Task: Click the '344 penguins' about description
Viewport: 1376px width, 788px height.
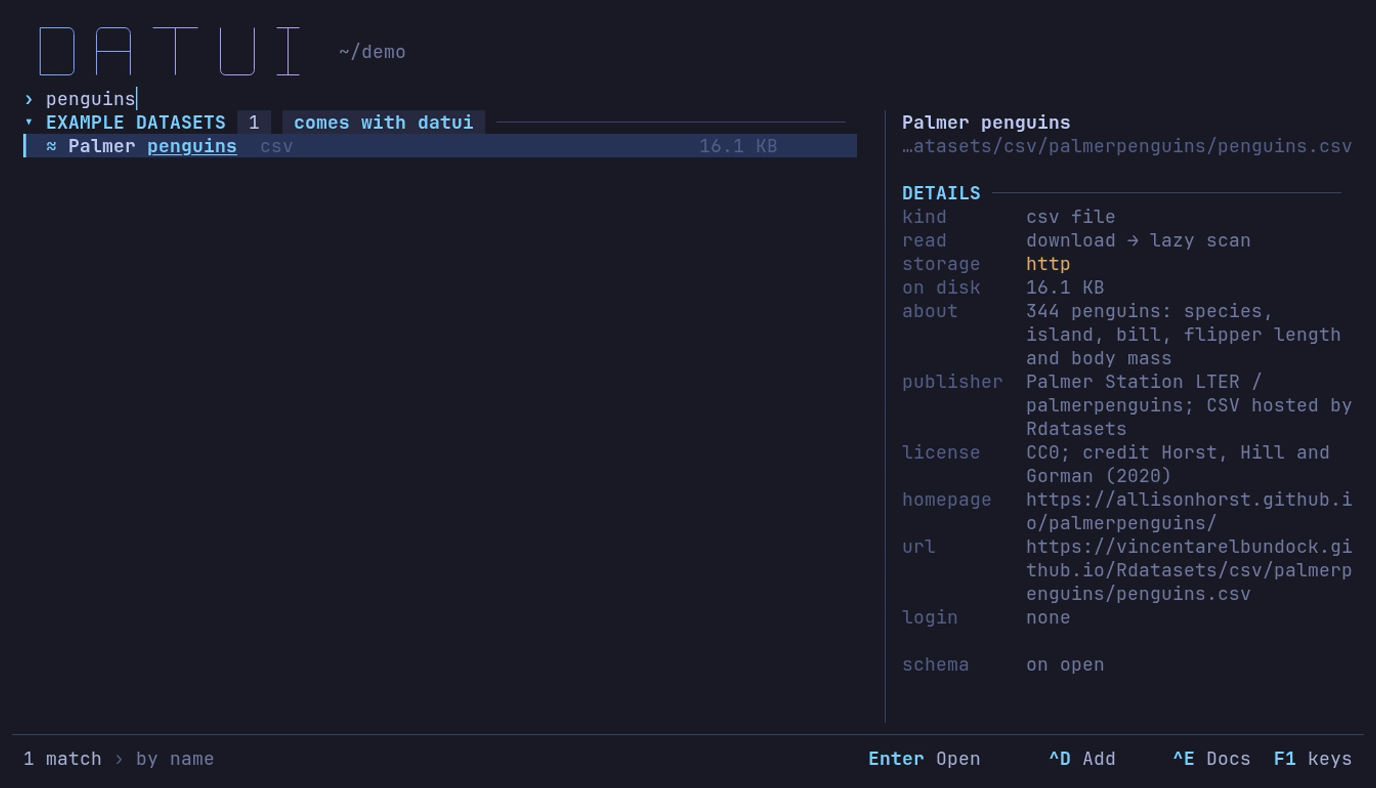Action: click(x=1183, y=335)
